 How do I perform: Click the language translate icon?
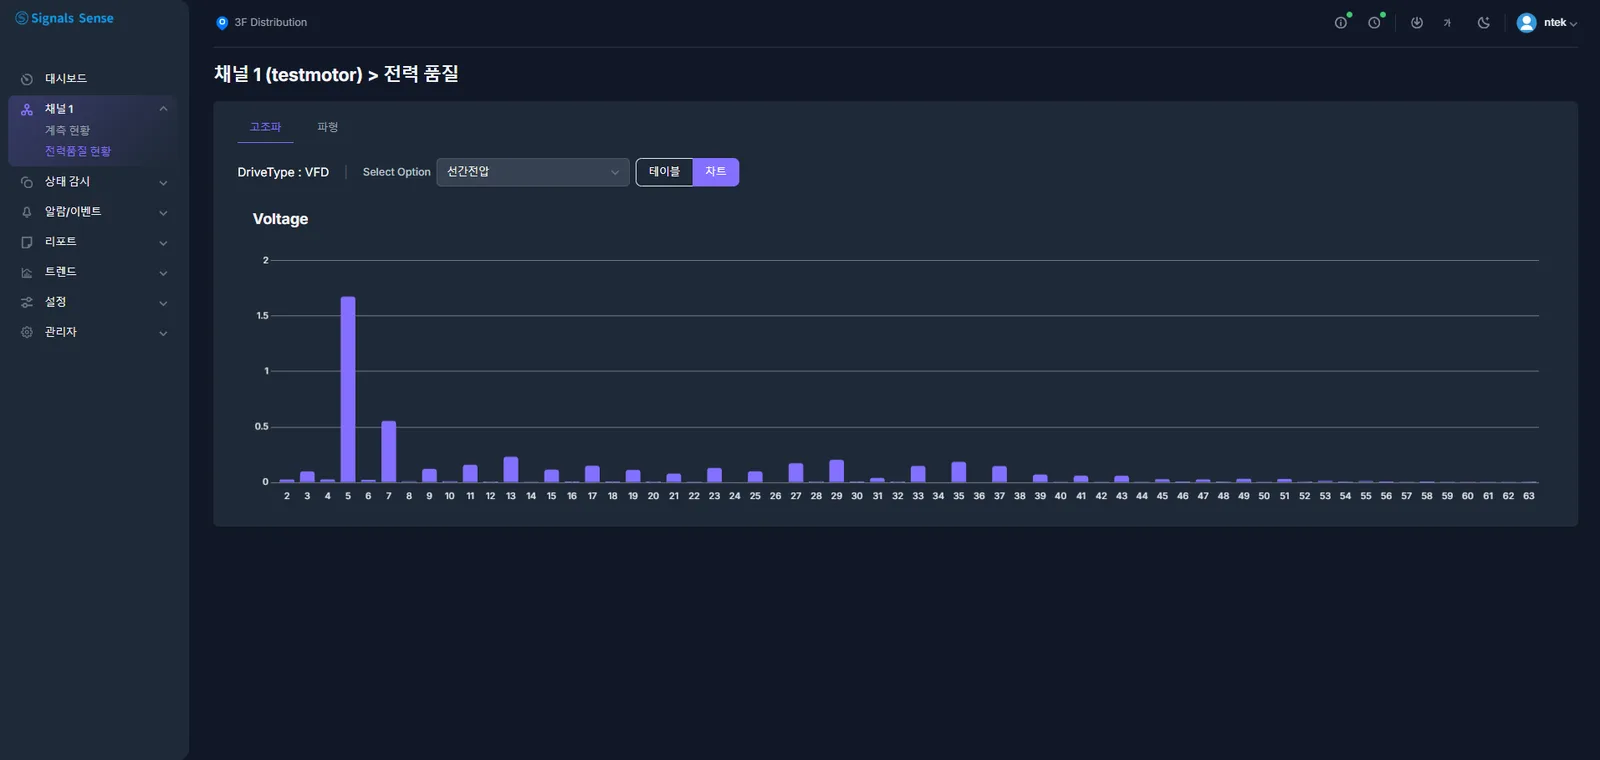coord(1447,23)
